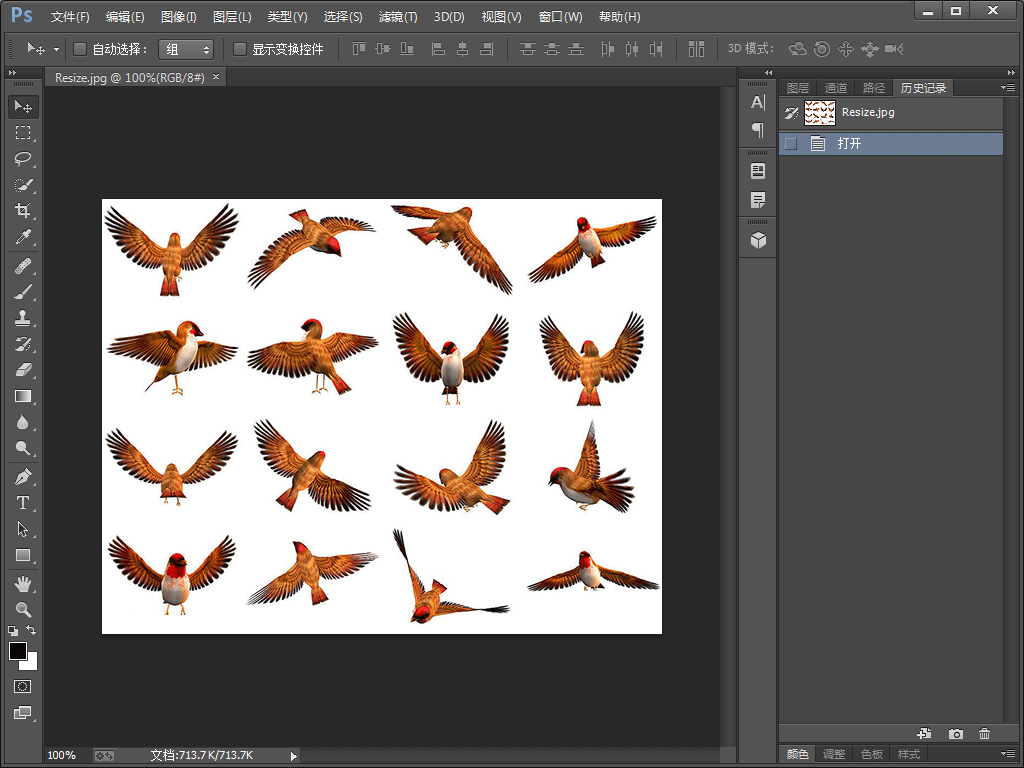Open the 窗口(W) menu
This screenshot has width=1024, height=768.
click(x=560, y=17)
